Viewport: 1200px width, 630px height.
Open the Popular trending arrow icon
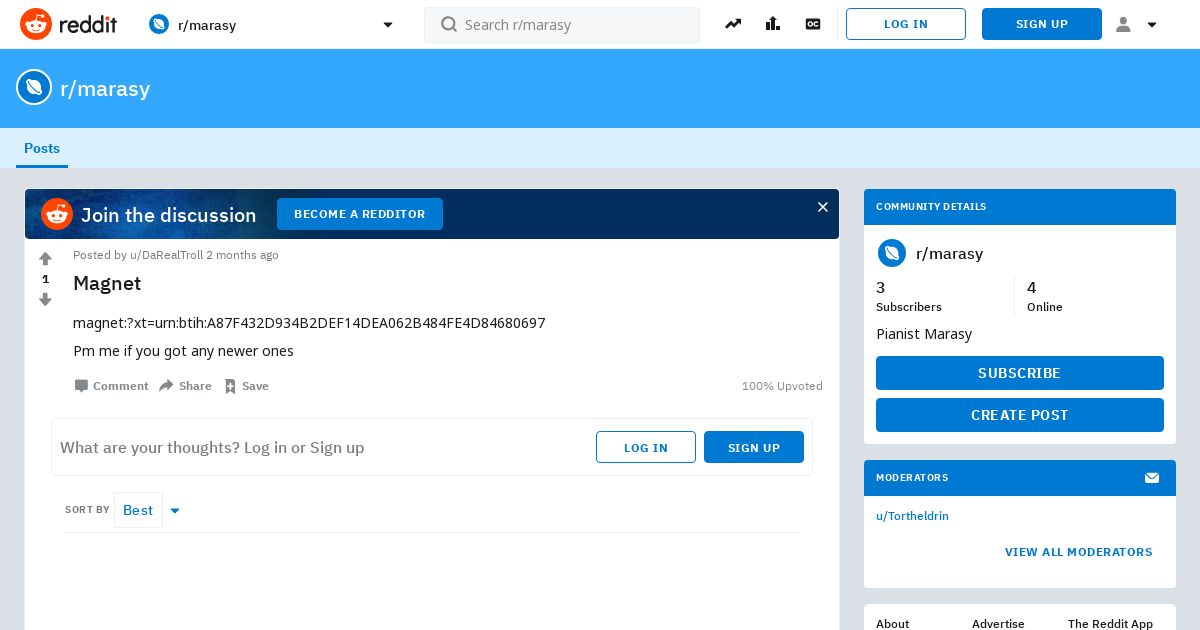[733, 24]
